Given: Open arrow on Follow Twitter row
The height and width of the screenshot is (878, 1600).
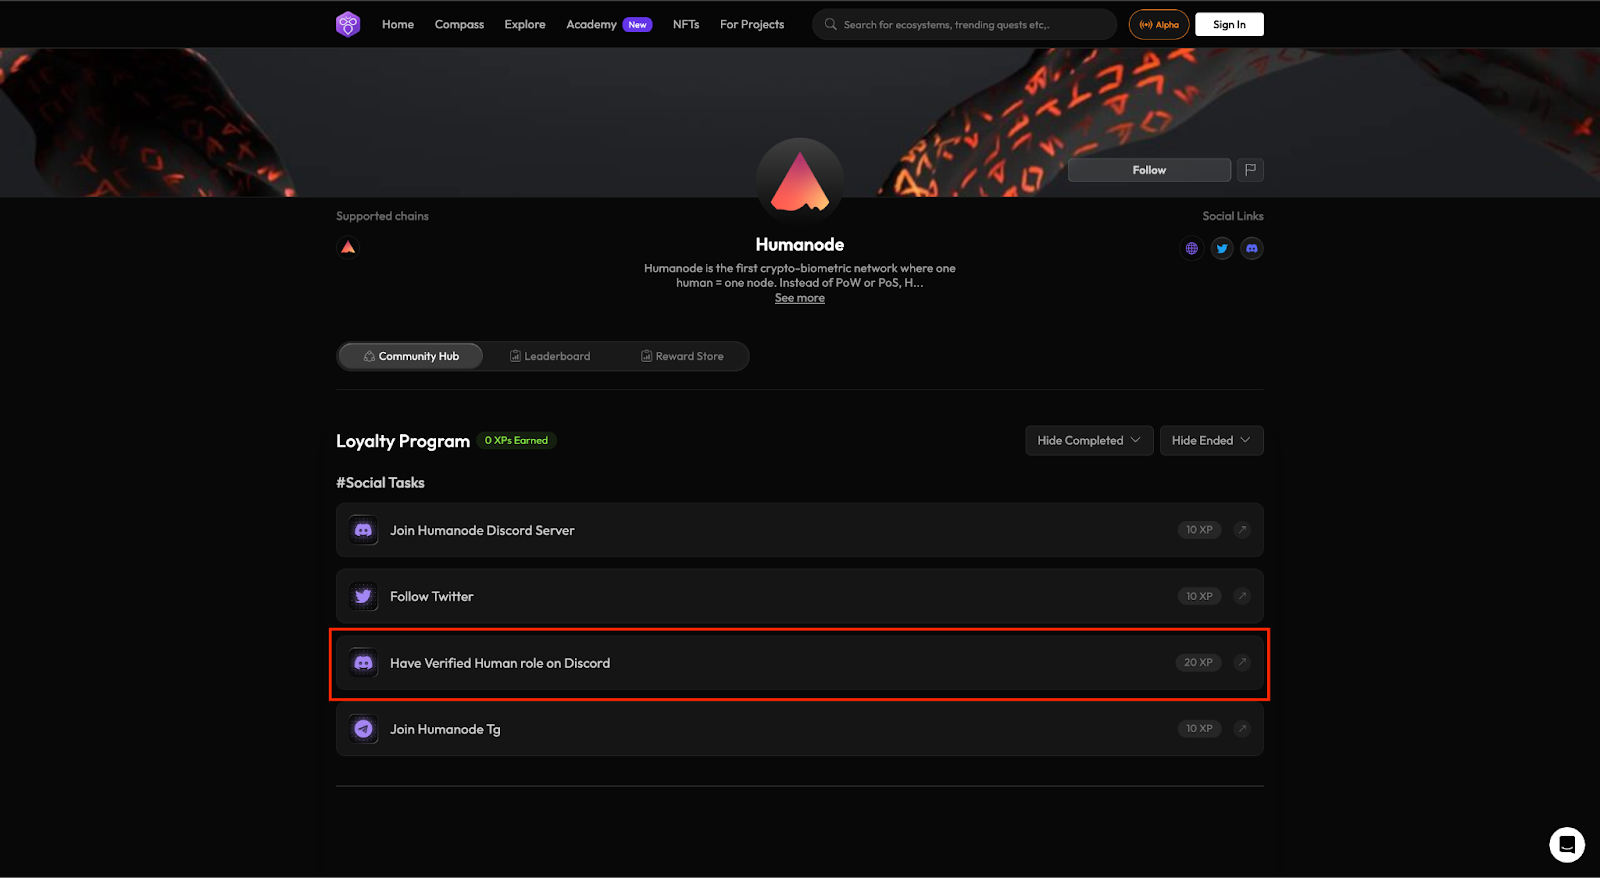Looking at the screenshot, I should pyautogui.click(x=1242, y=596).
